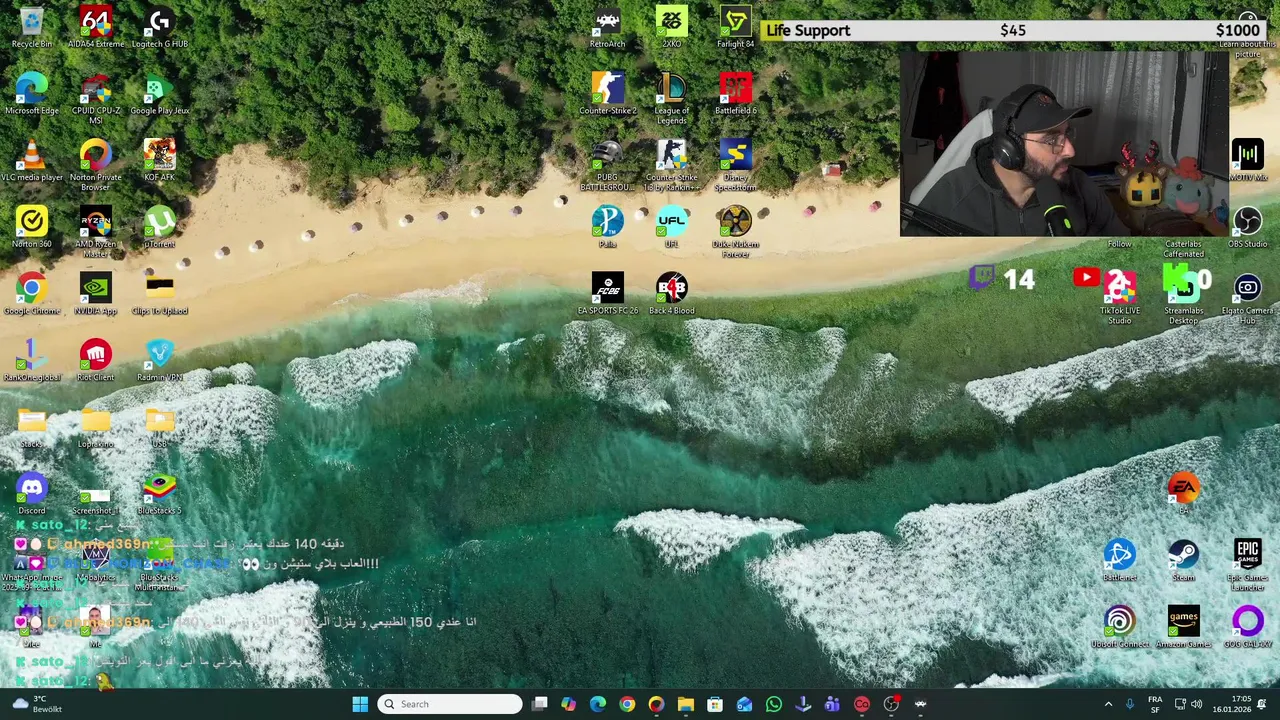Launch Battle.net
1280x720 pixels.
pos(1119,561)
